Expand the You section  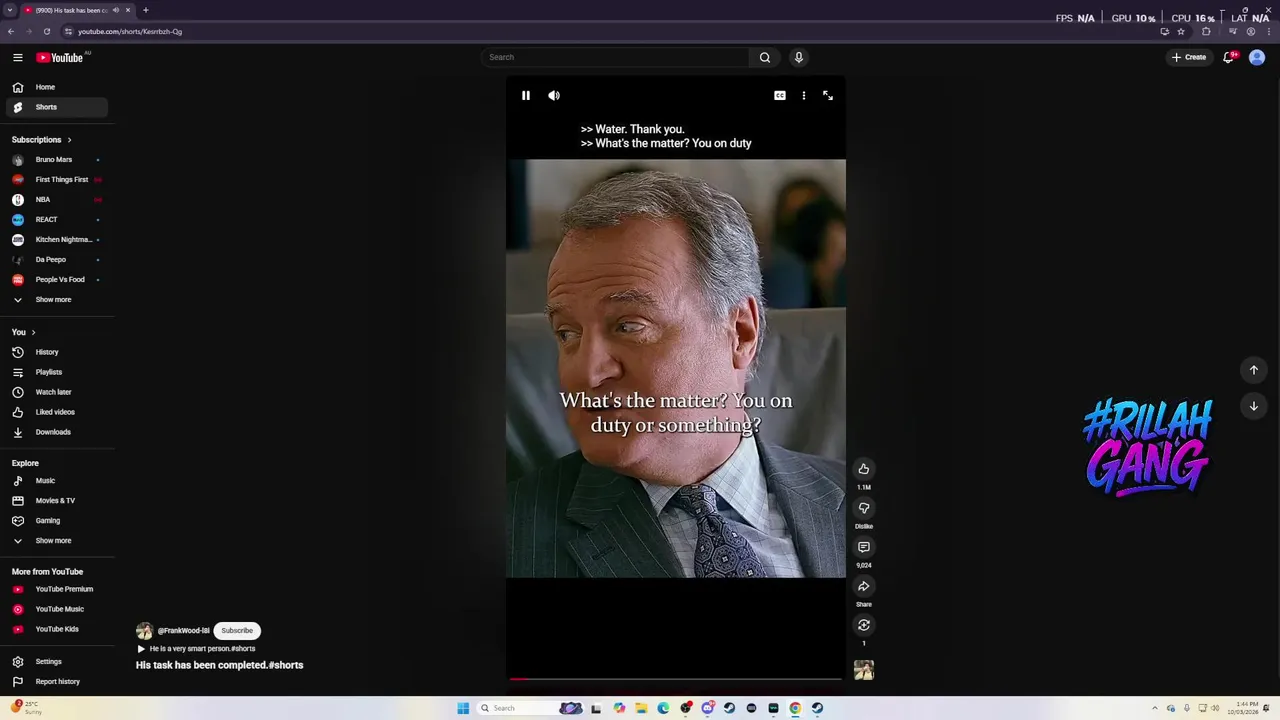point(24,332)
